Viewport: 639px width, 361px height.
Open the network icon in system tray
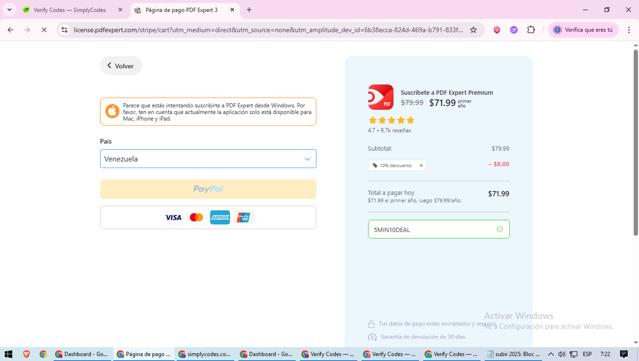point(573,354)
